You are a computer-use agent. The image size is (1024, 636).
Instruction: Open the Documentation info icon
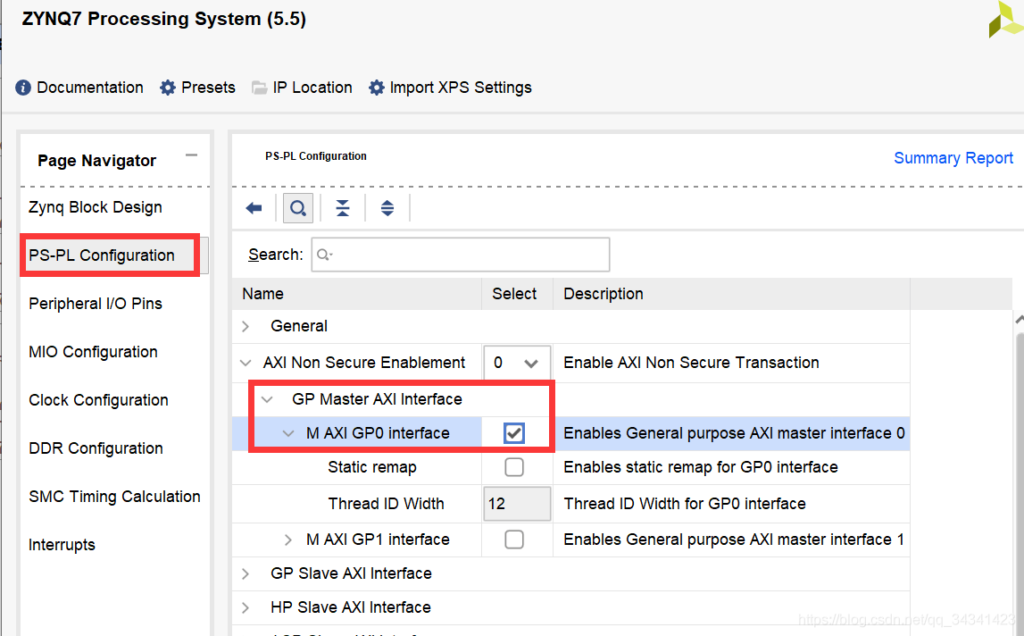23,87
